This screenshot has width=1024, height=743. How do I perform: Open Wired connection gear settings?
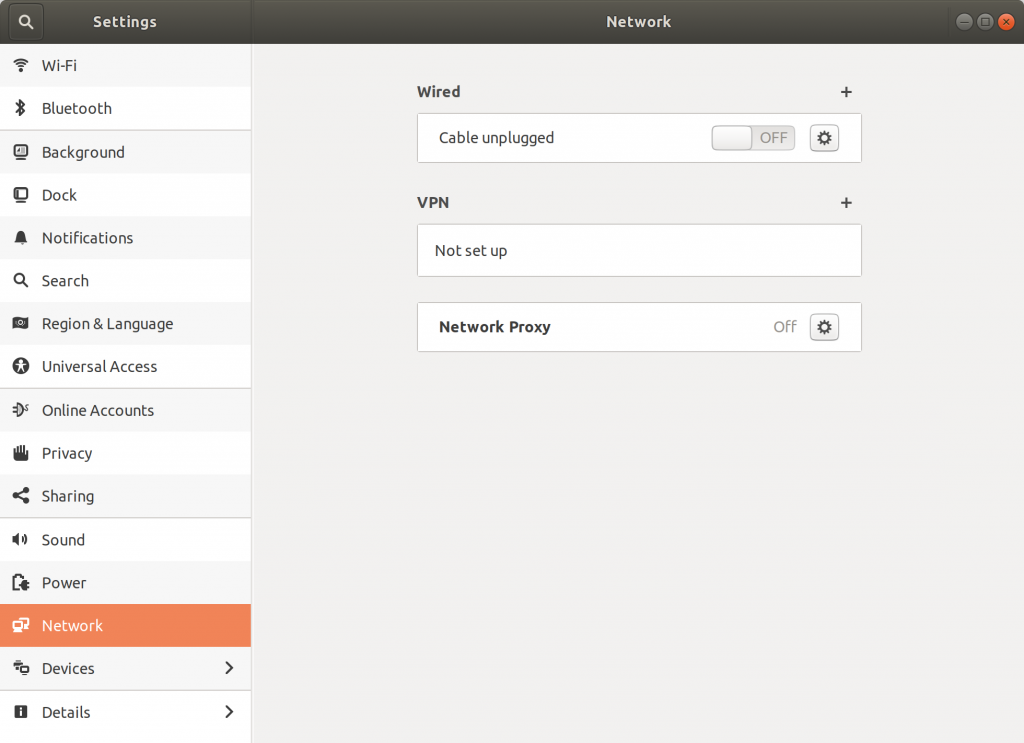[x=824, y=138]
